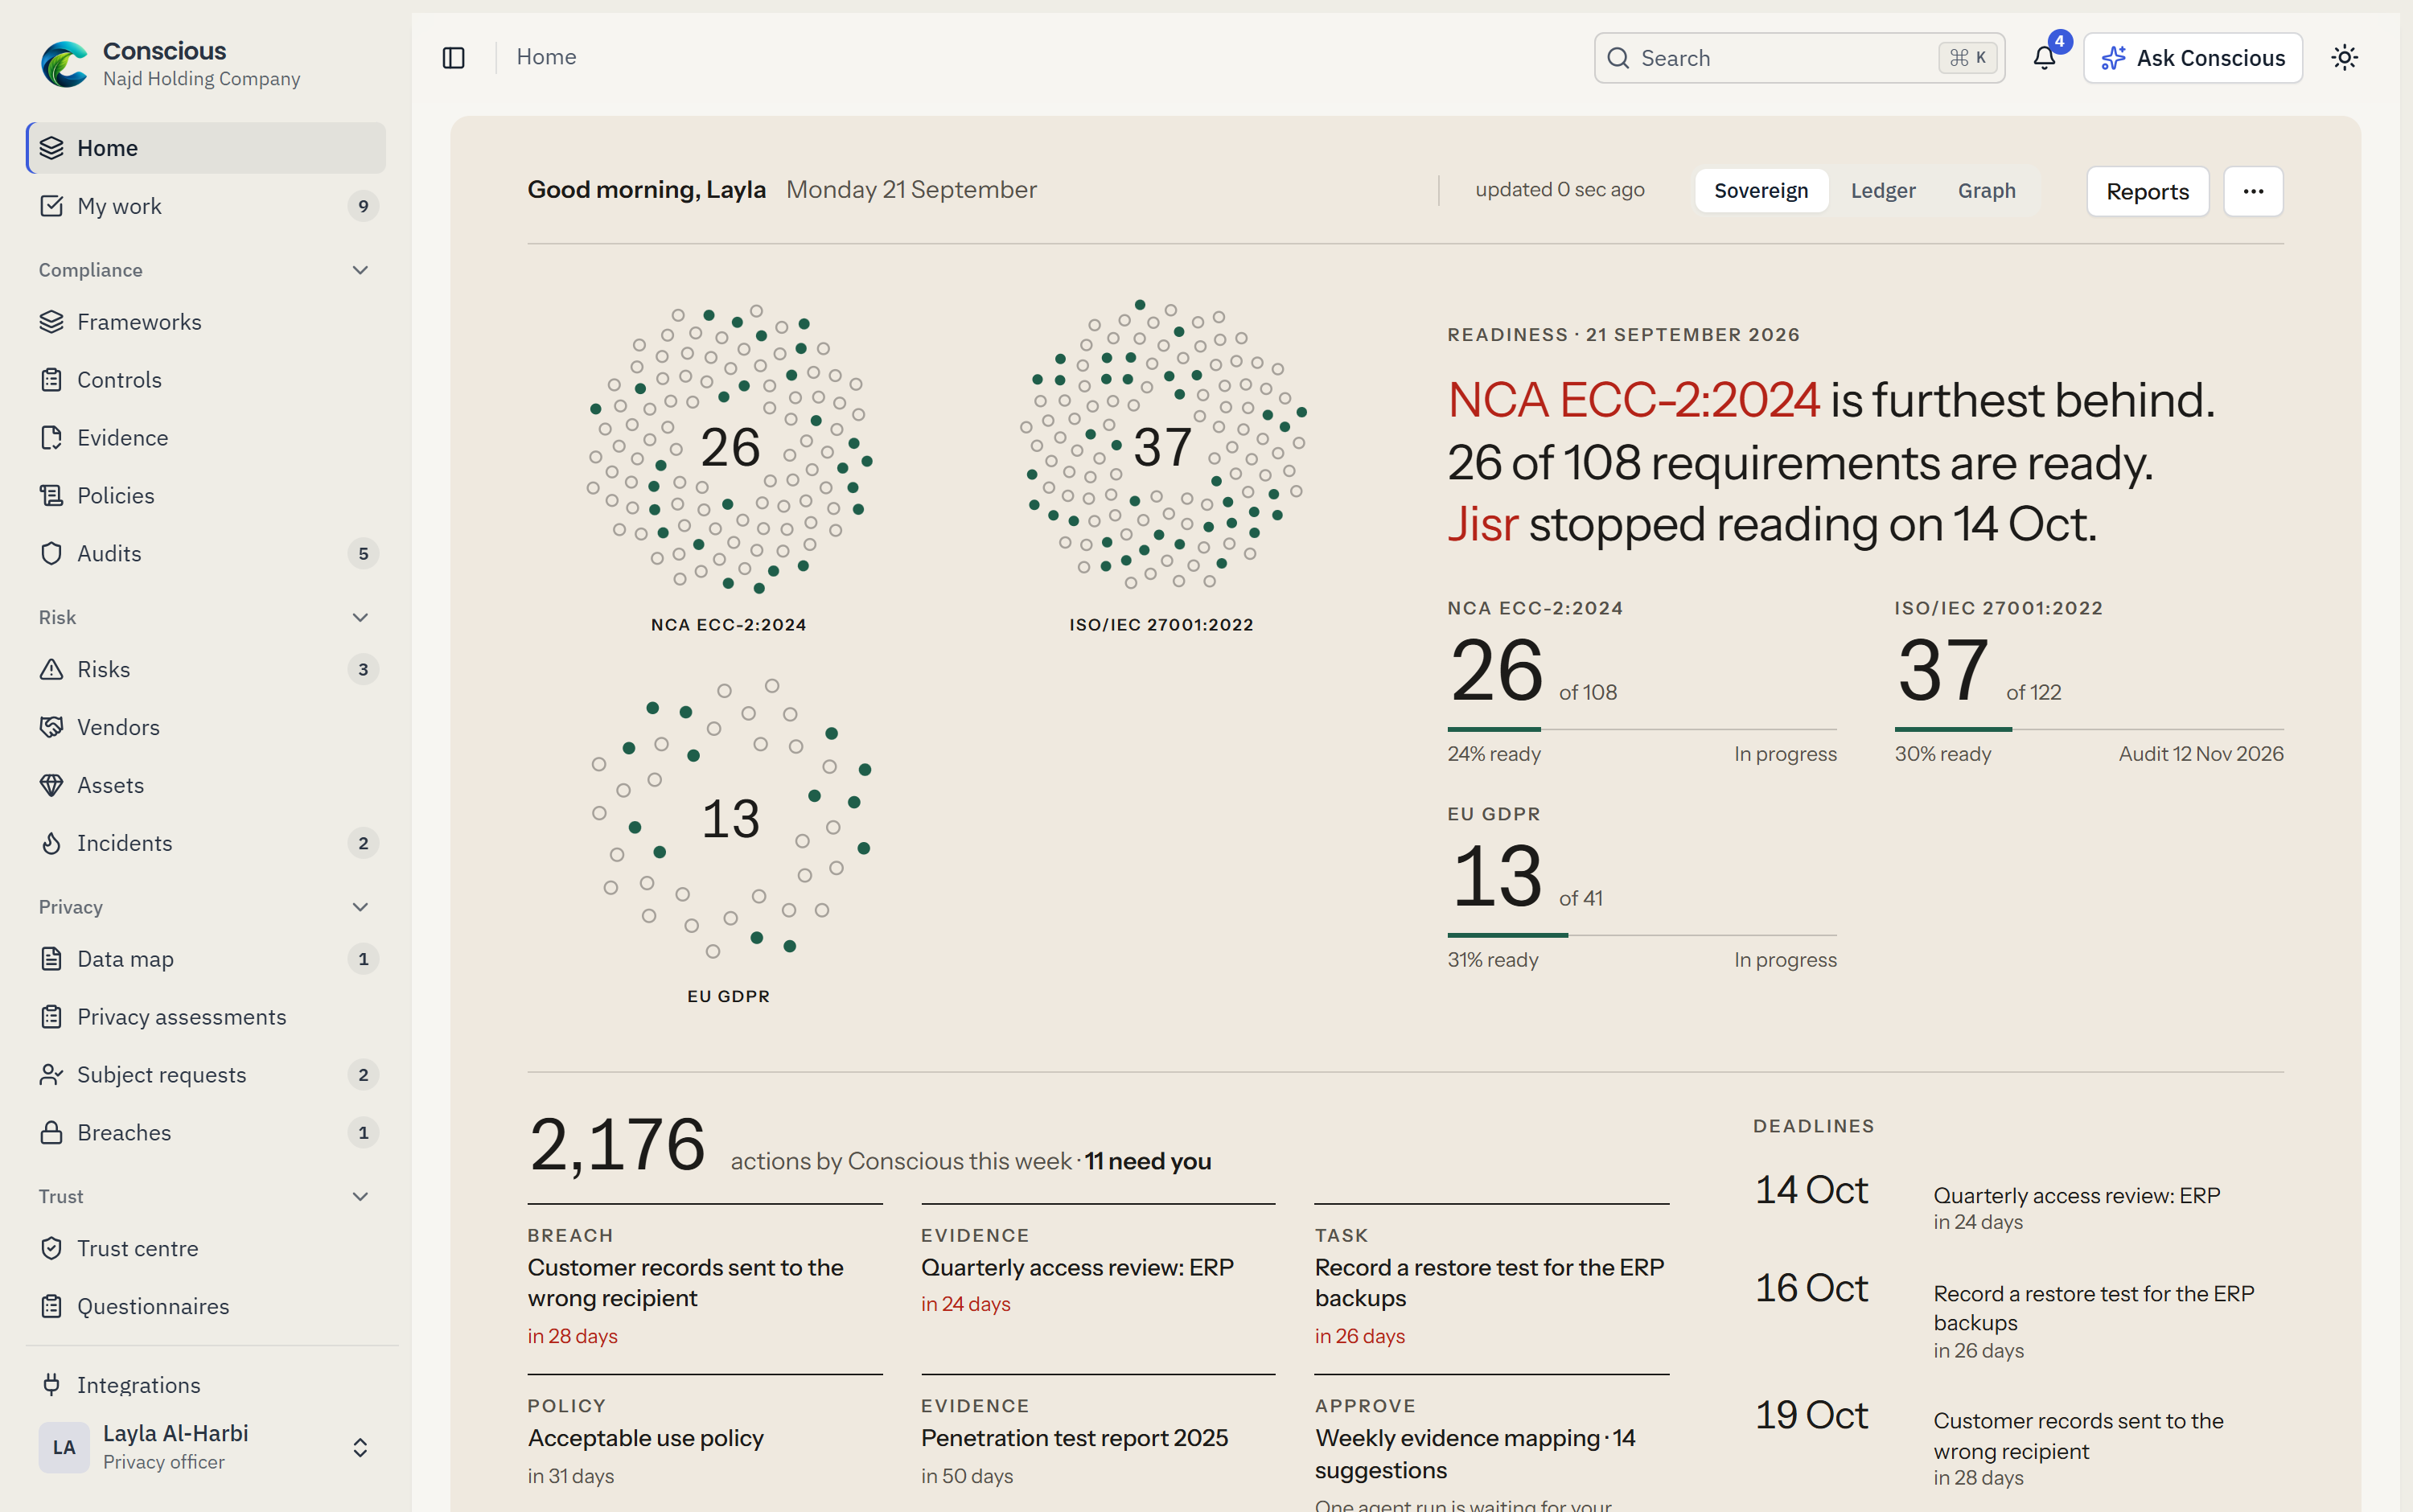The width and height of the screenshot is (2413, 1512).
Task: Click the Reports button
Action: (x=2147, y=191)
